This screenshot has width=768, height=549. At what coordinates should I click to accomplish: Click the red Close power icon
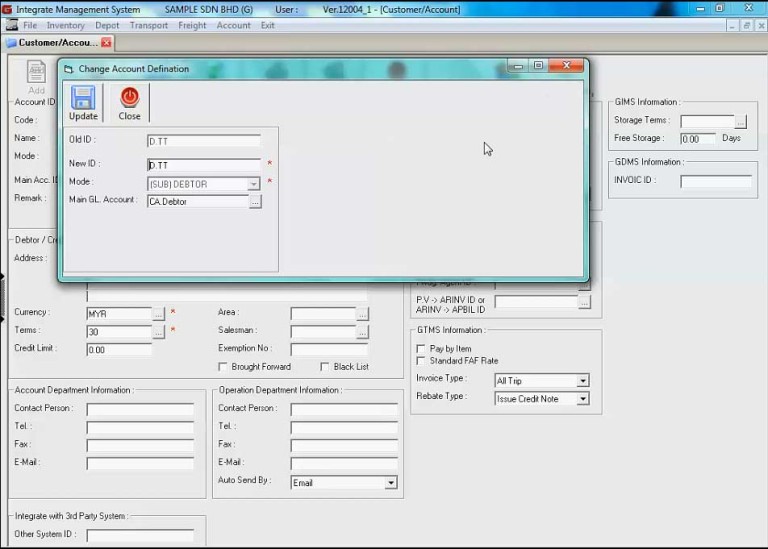[129, 97]
